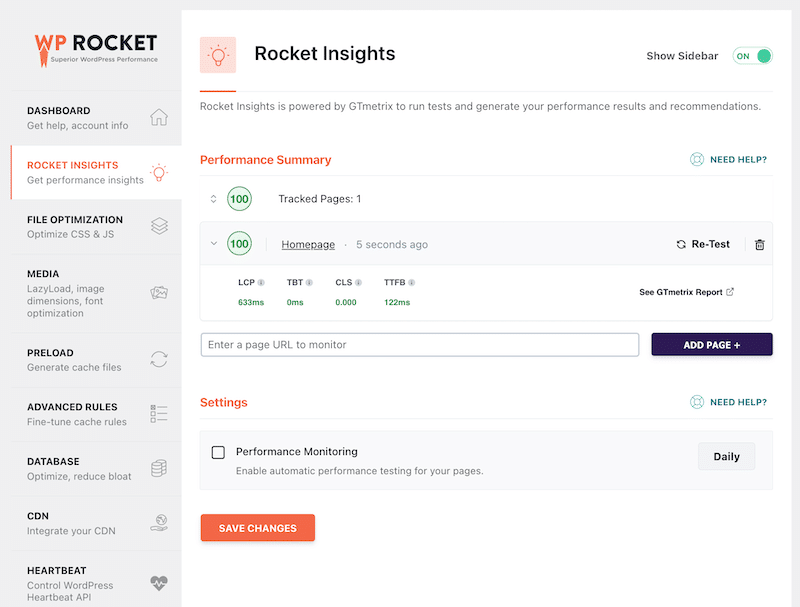Toggle the Tracked Pages sort arrows
800x607 pixels.
(213, 199)
